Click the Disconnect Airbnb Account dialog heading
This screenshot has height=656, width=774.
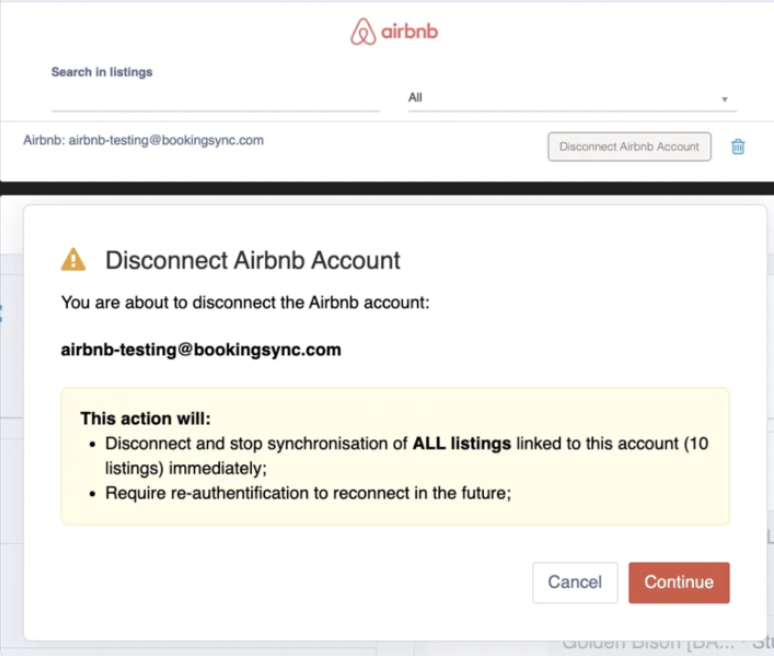pos(253,260)
